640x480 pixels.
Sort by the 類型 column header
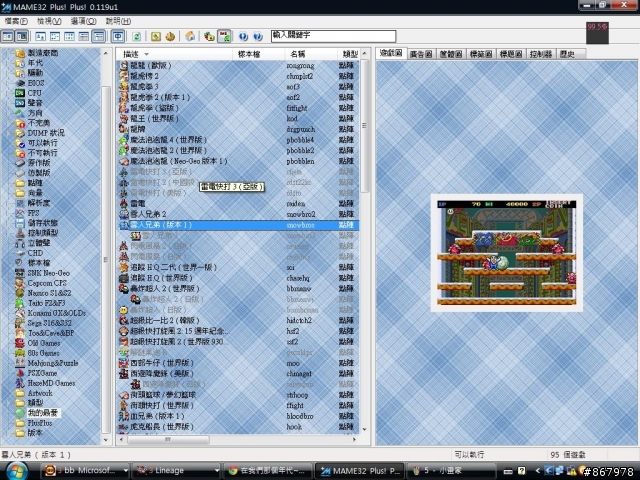tap(348, 54)
